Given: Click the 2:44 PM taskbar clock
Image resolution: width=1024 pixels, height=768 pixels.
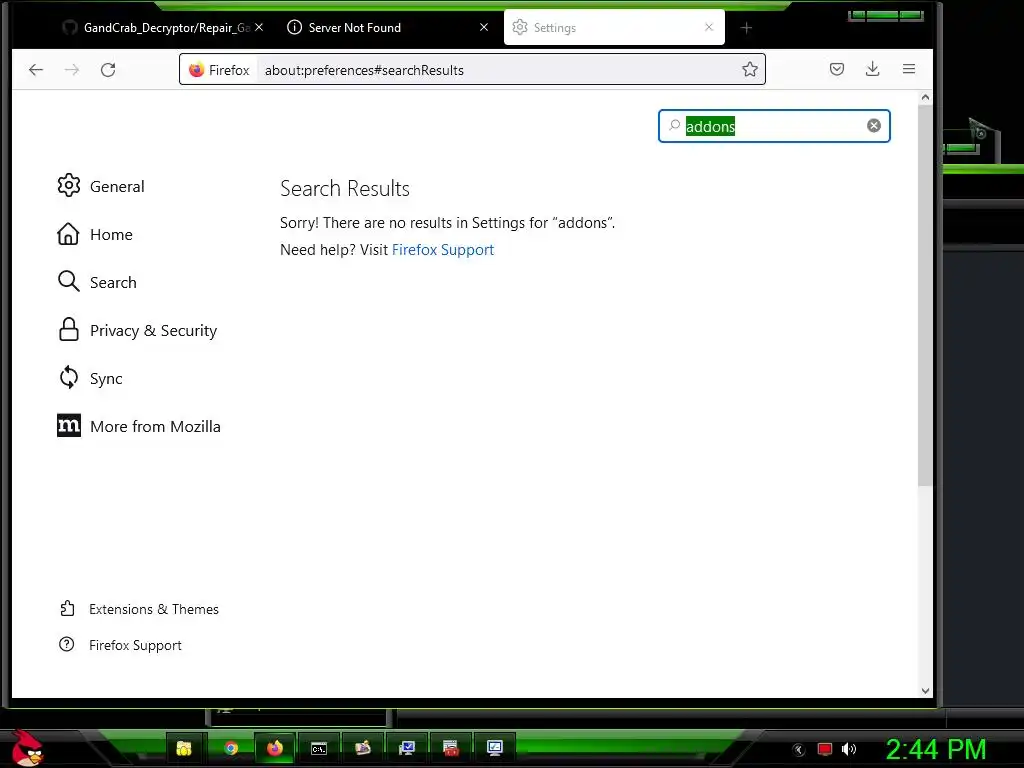Looking at the screenshot, I should point(936,750).
